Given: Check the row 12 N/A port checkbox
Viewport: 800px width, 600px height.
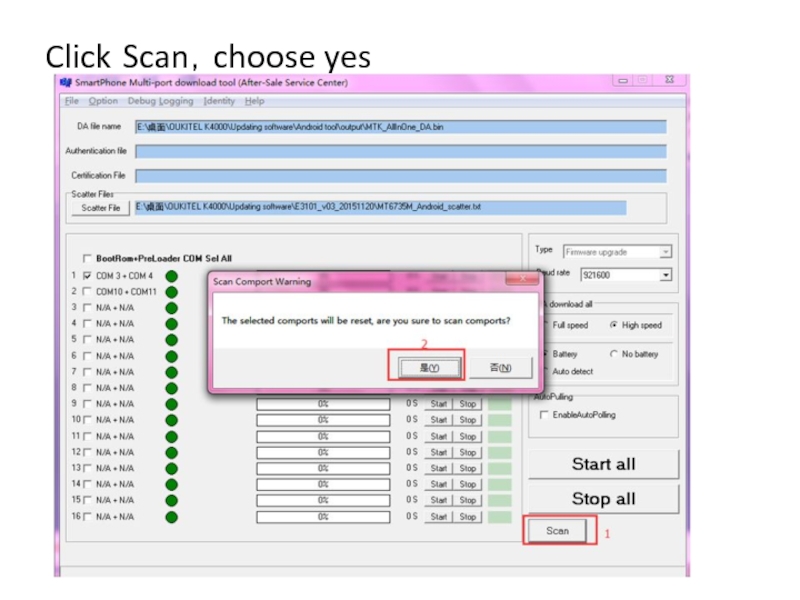Looking at the screenshot, I should coord(87,453).
